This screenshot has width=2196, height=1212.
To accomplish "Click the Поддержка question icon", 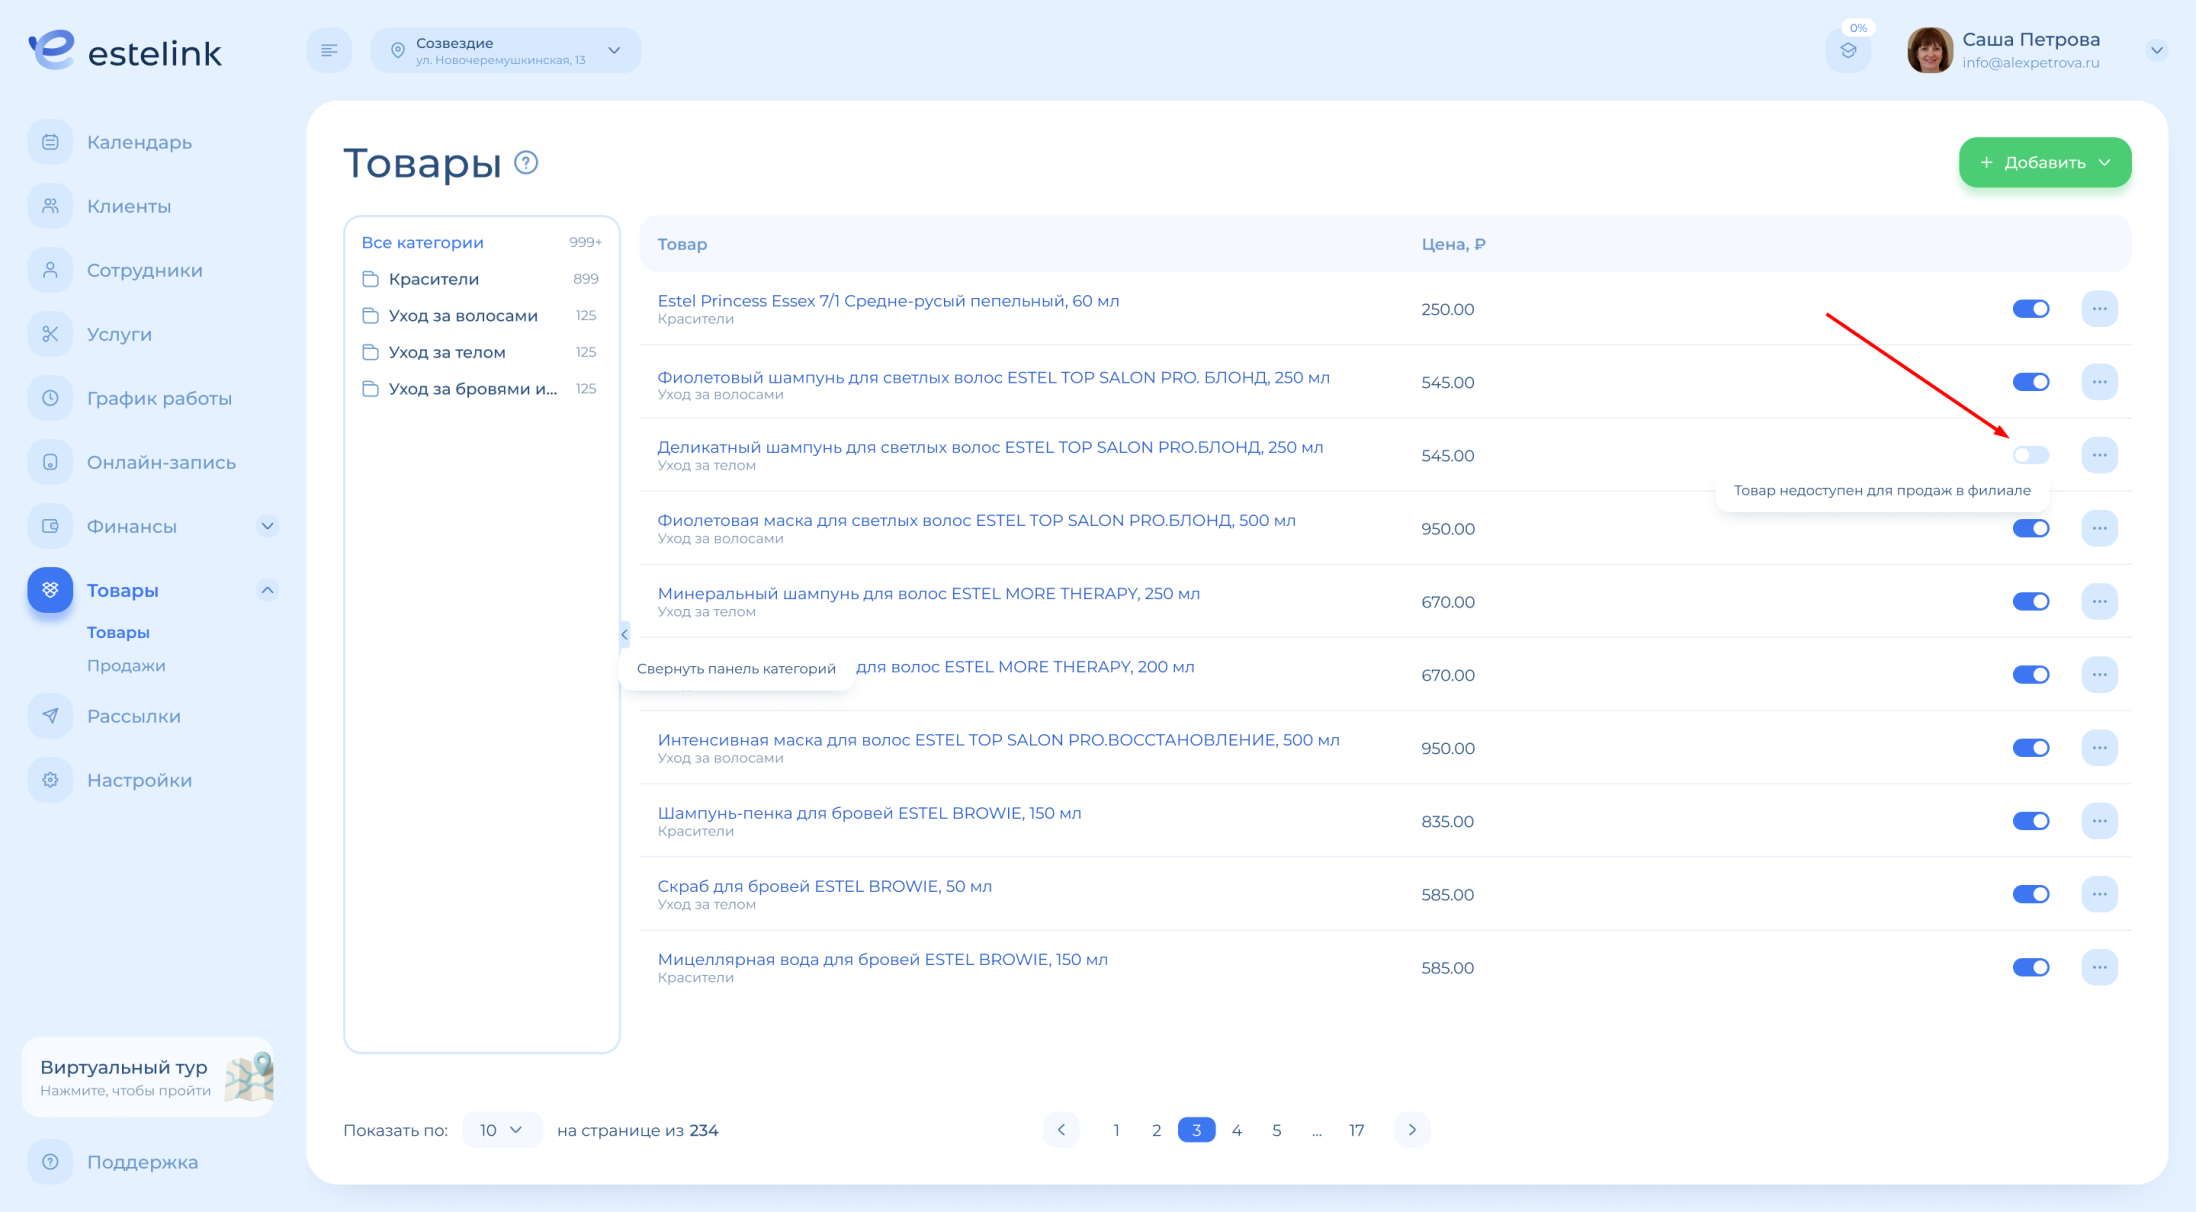I will point(50,1162).
